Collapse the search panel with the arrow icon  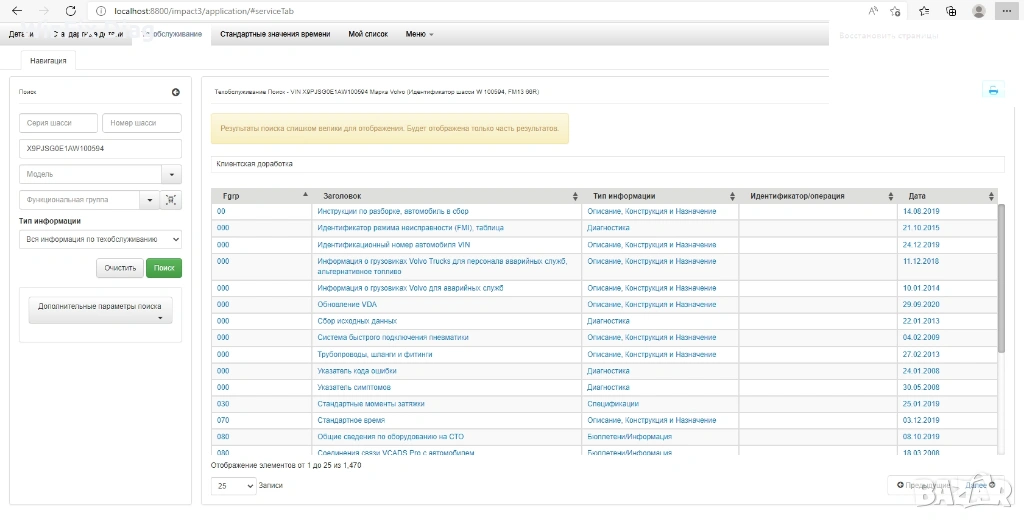click(x=176, y=92)
